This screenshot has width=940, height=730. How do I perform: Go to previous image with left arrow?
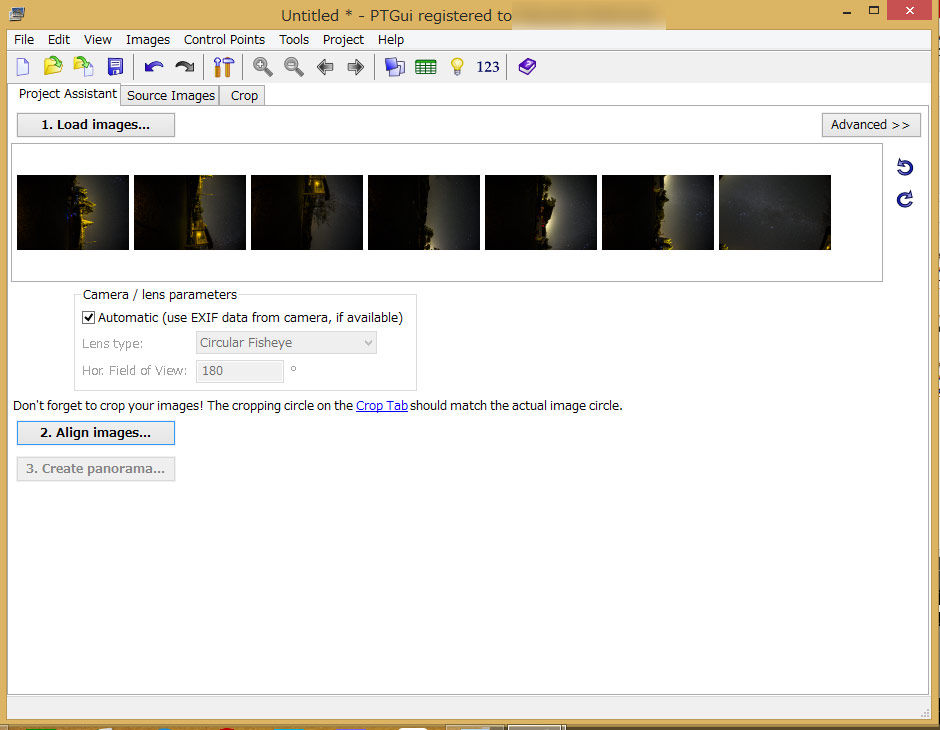[x=325, y=67]
